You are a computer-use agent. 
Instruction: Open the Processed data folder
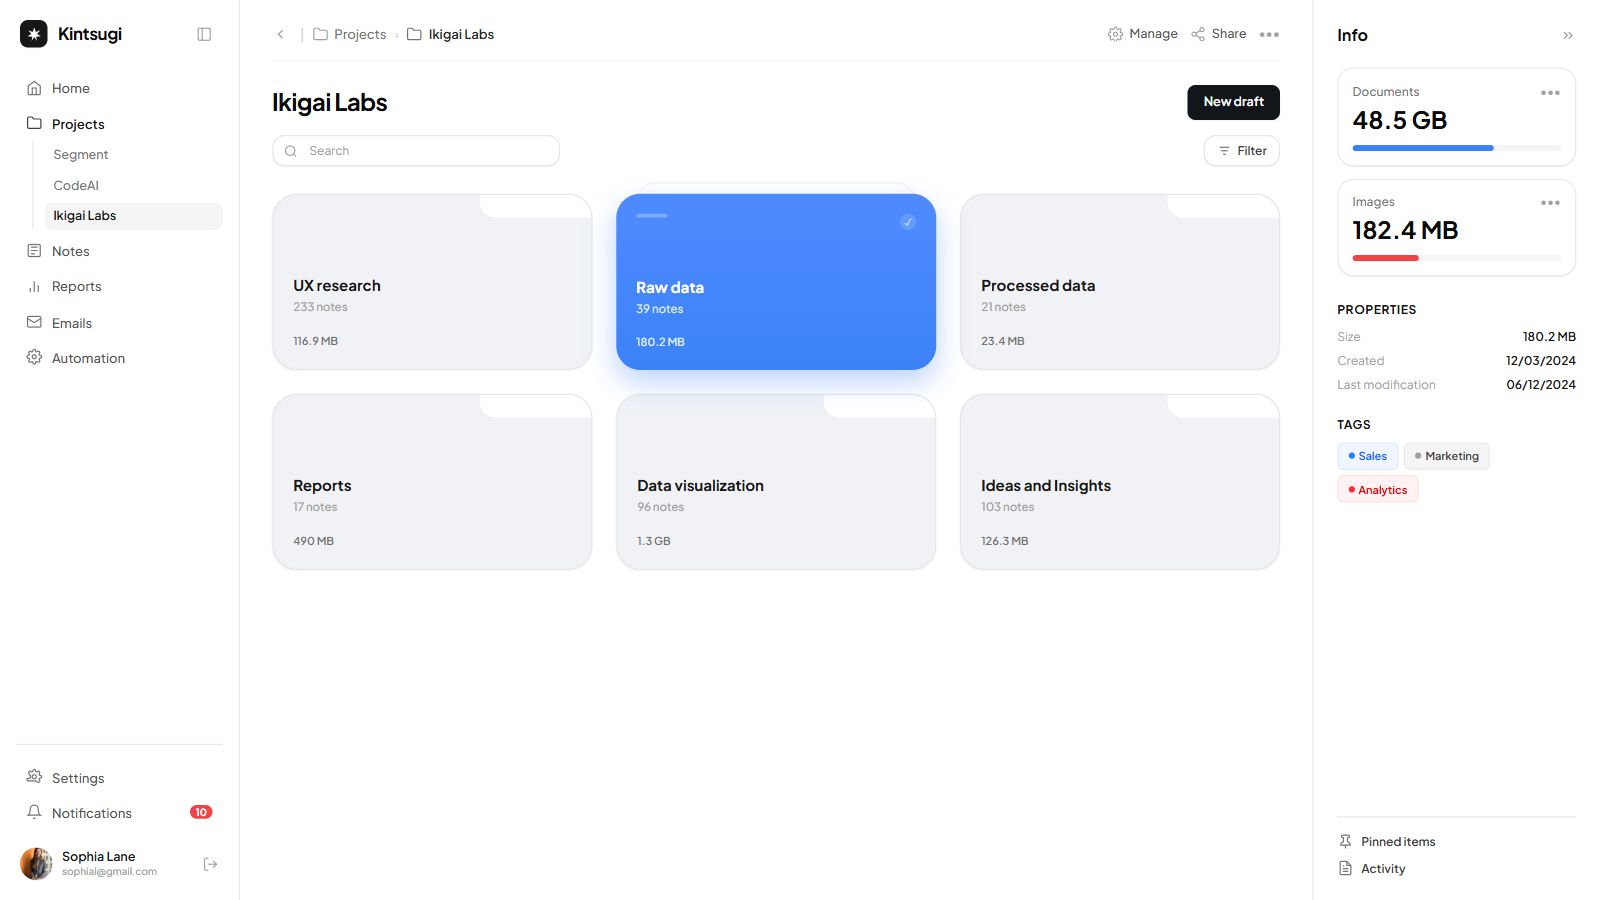tap(1120, 282)
